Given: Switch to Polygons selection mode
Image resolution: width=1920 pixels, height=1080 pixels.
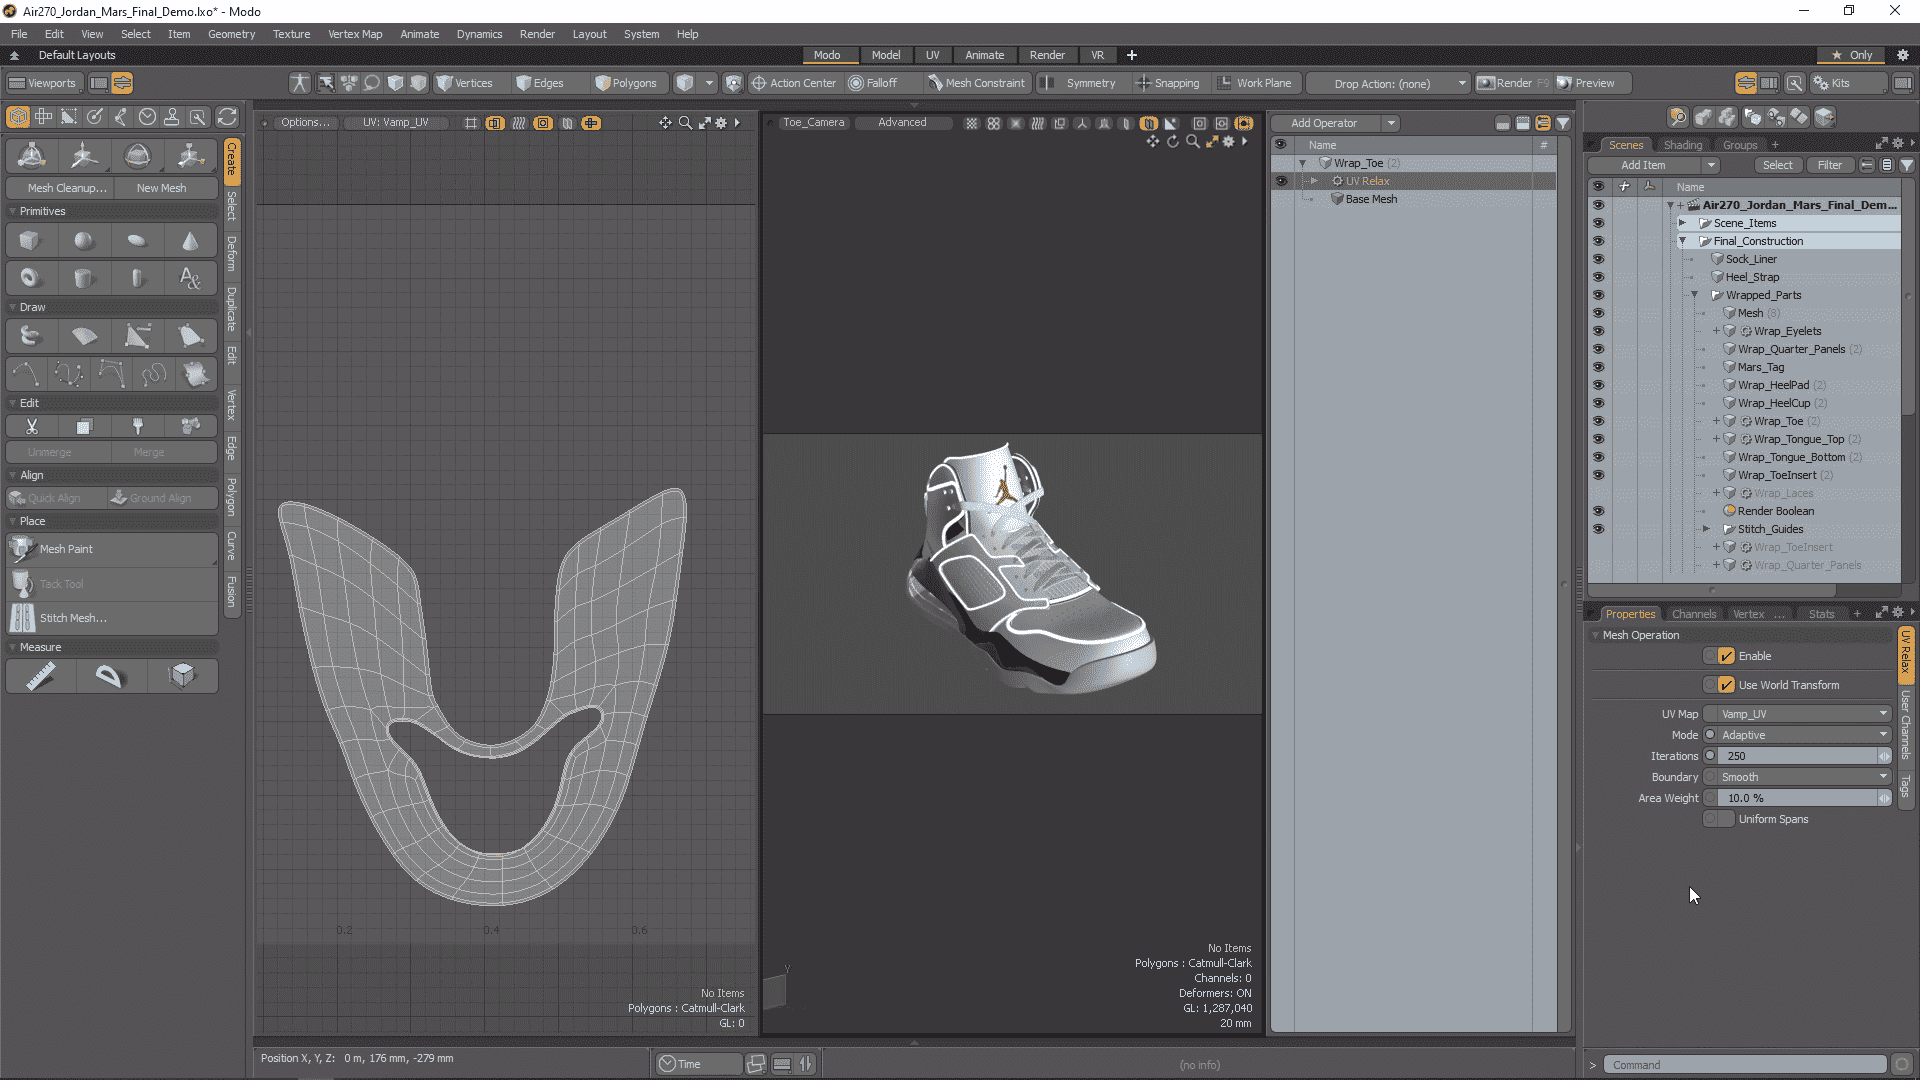Looking at the screenshot, I should point(627,83).
